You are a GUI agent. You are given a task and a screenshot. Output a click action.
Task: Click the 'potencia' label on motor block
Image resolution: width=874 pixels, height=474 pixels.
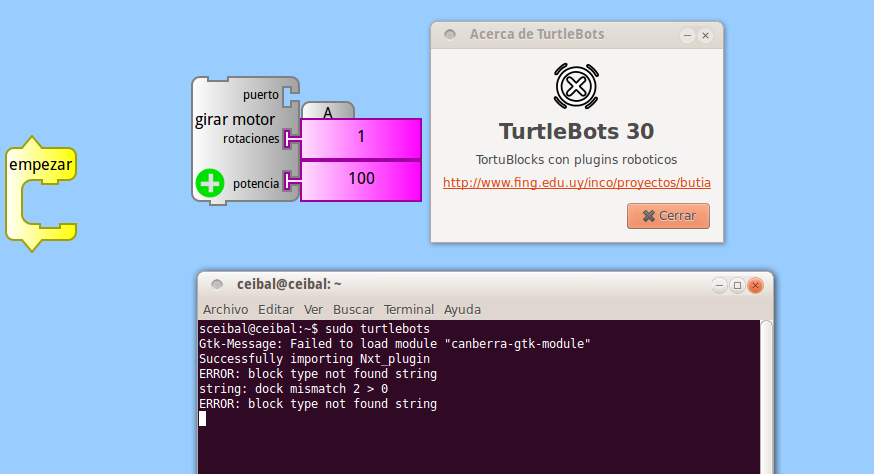[x=256, y=183]
